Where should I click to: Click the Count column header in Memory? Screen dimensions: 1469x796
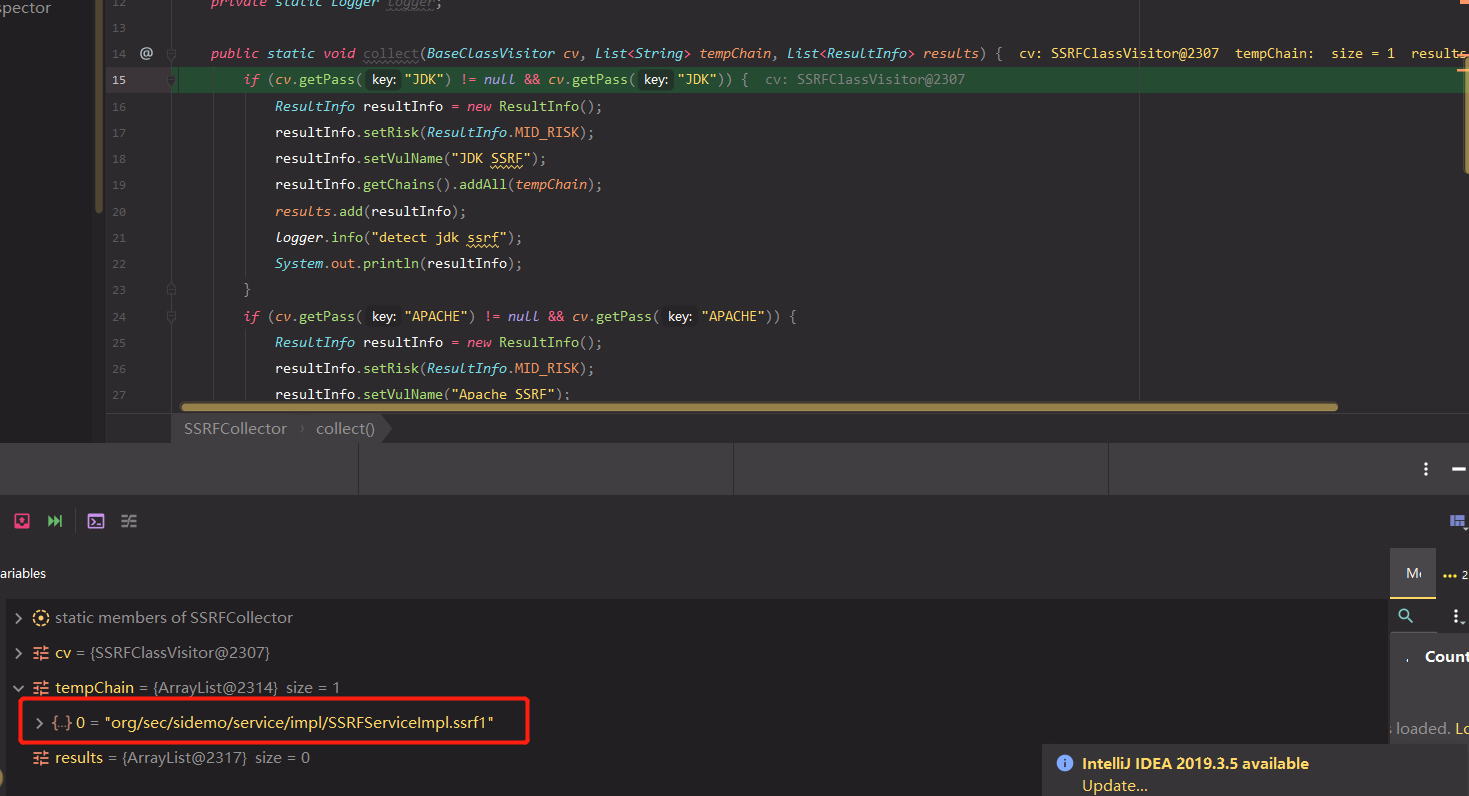pos(1446,657)
